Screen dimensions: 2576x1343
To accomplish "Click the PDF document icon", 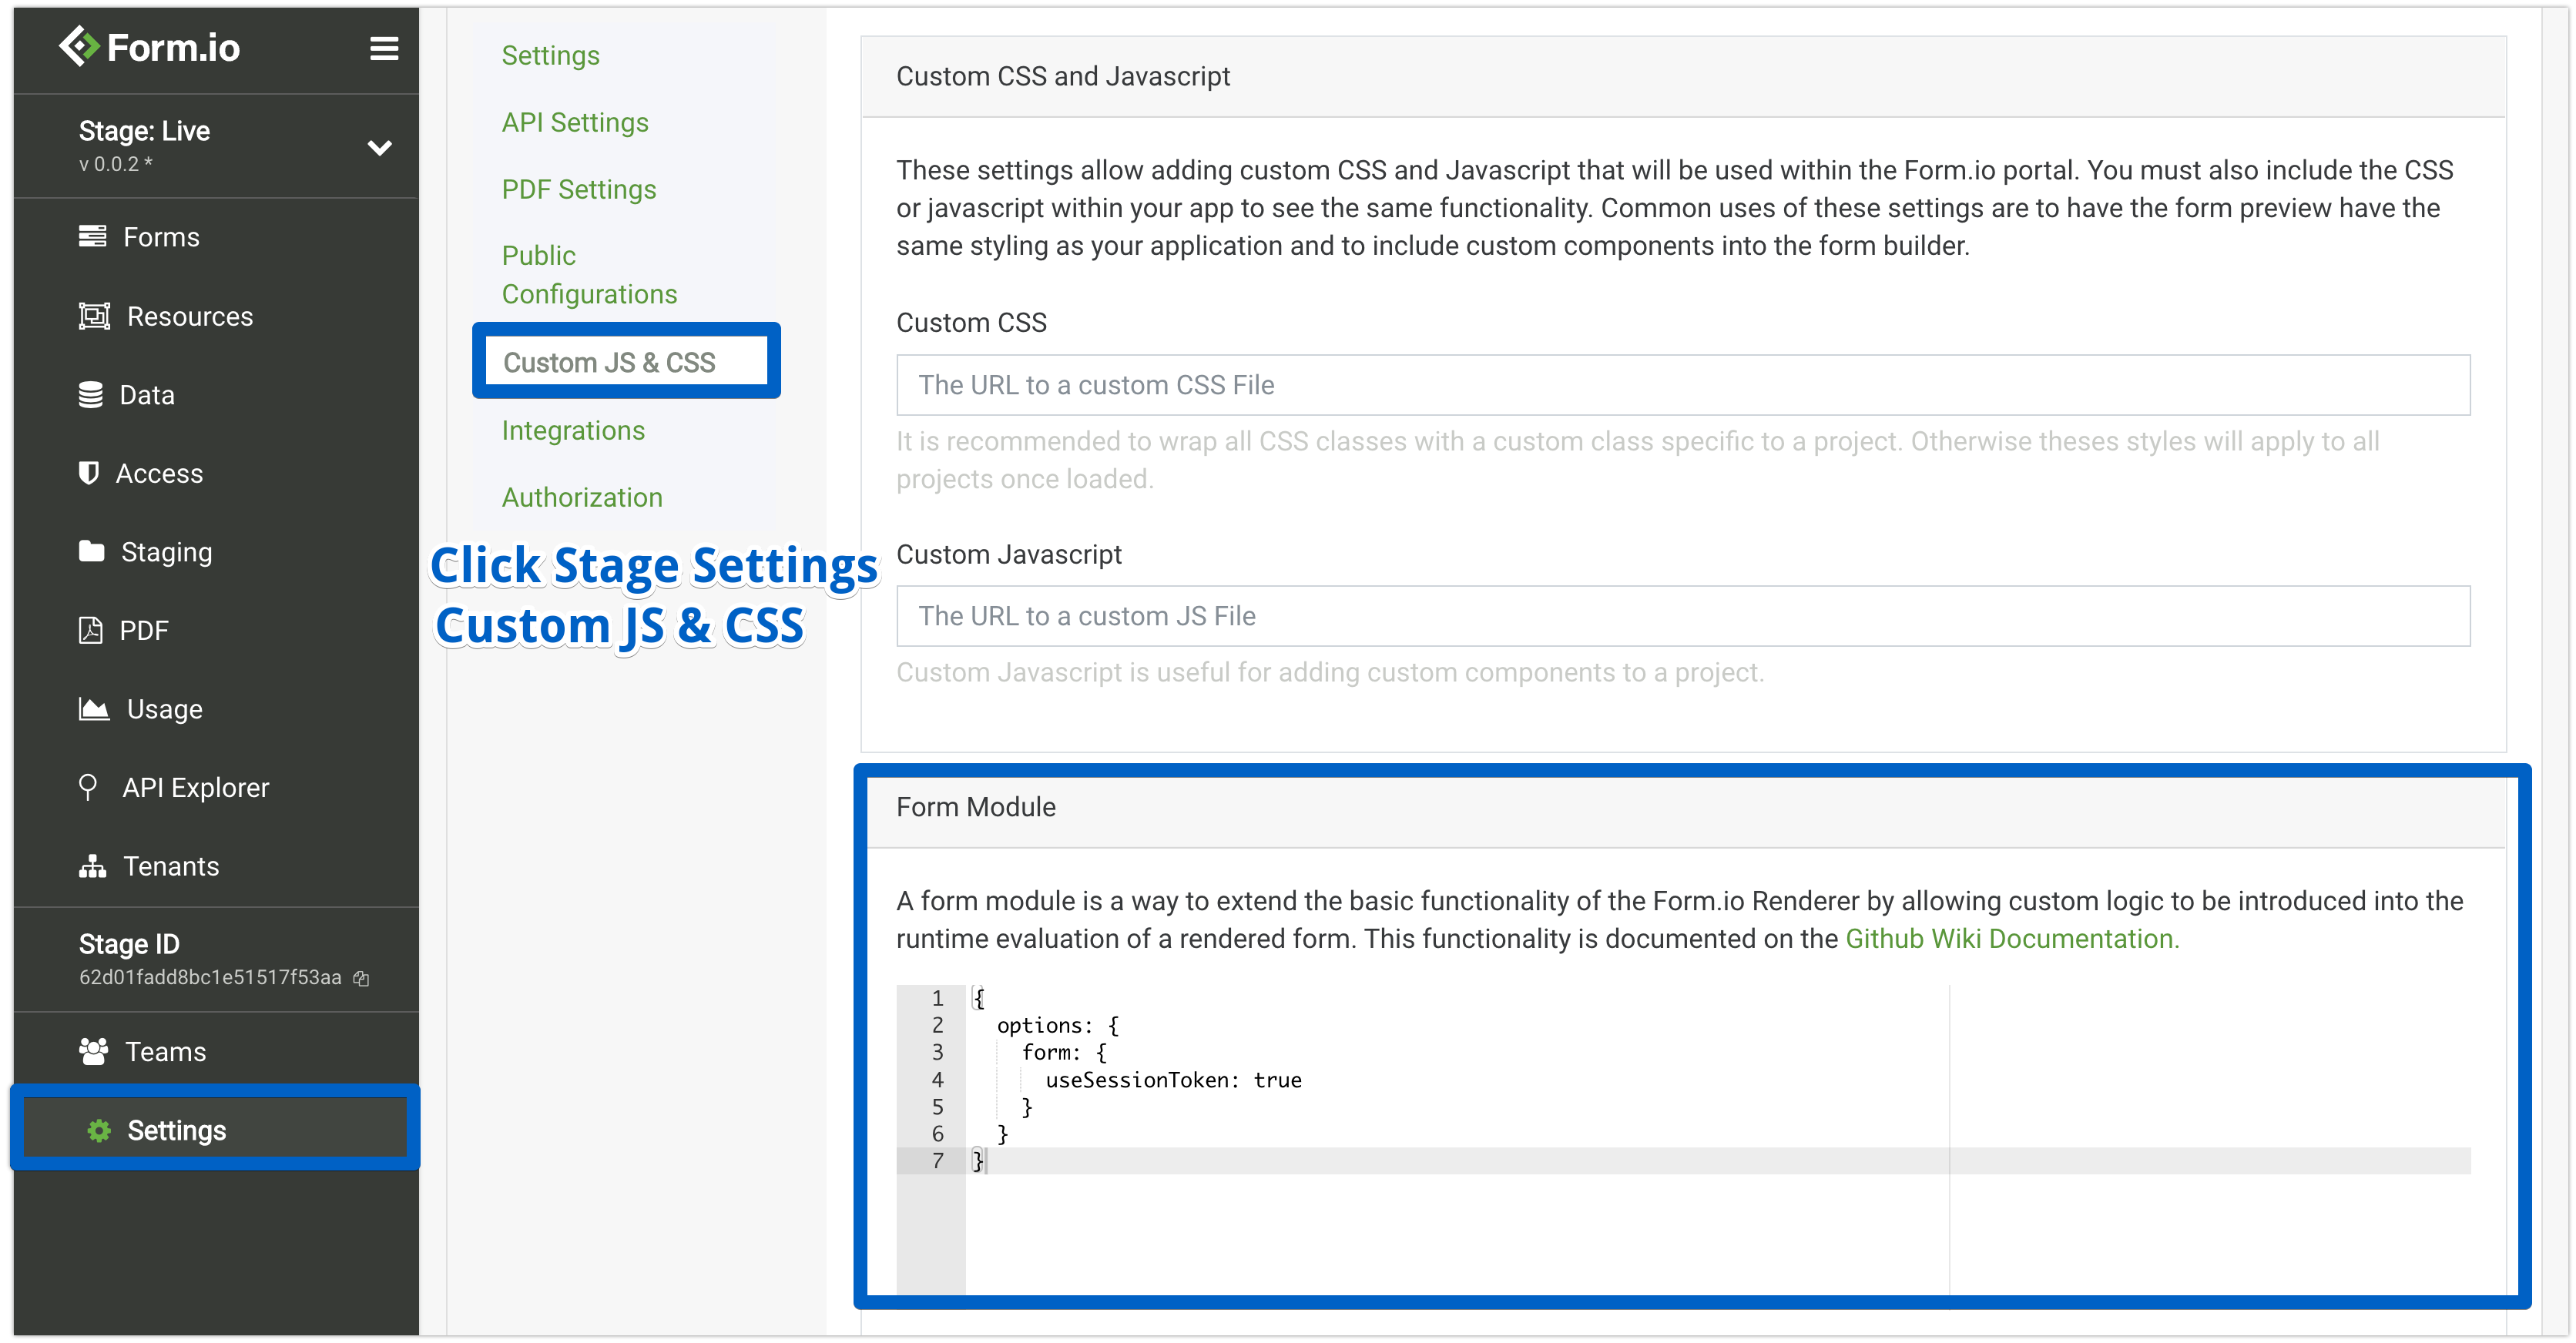I will click(90, 630).
